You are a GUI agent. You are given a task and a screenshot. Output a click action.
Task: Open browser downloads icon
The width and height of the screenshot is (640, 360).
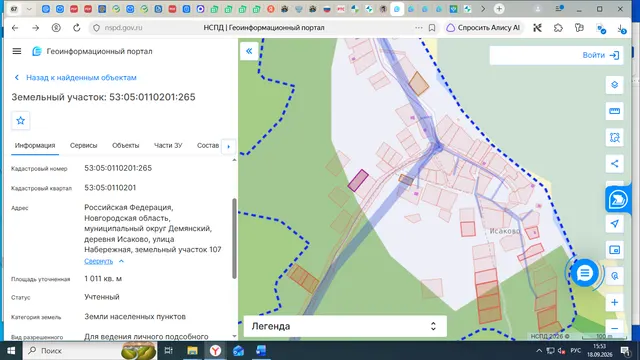(621, 28)
